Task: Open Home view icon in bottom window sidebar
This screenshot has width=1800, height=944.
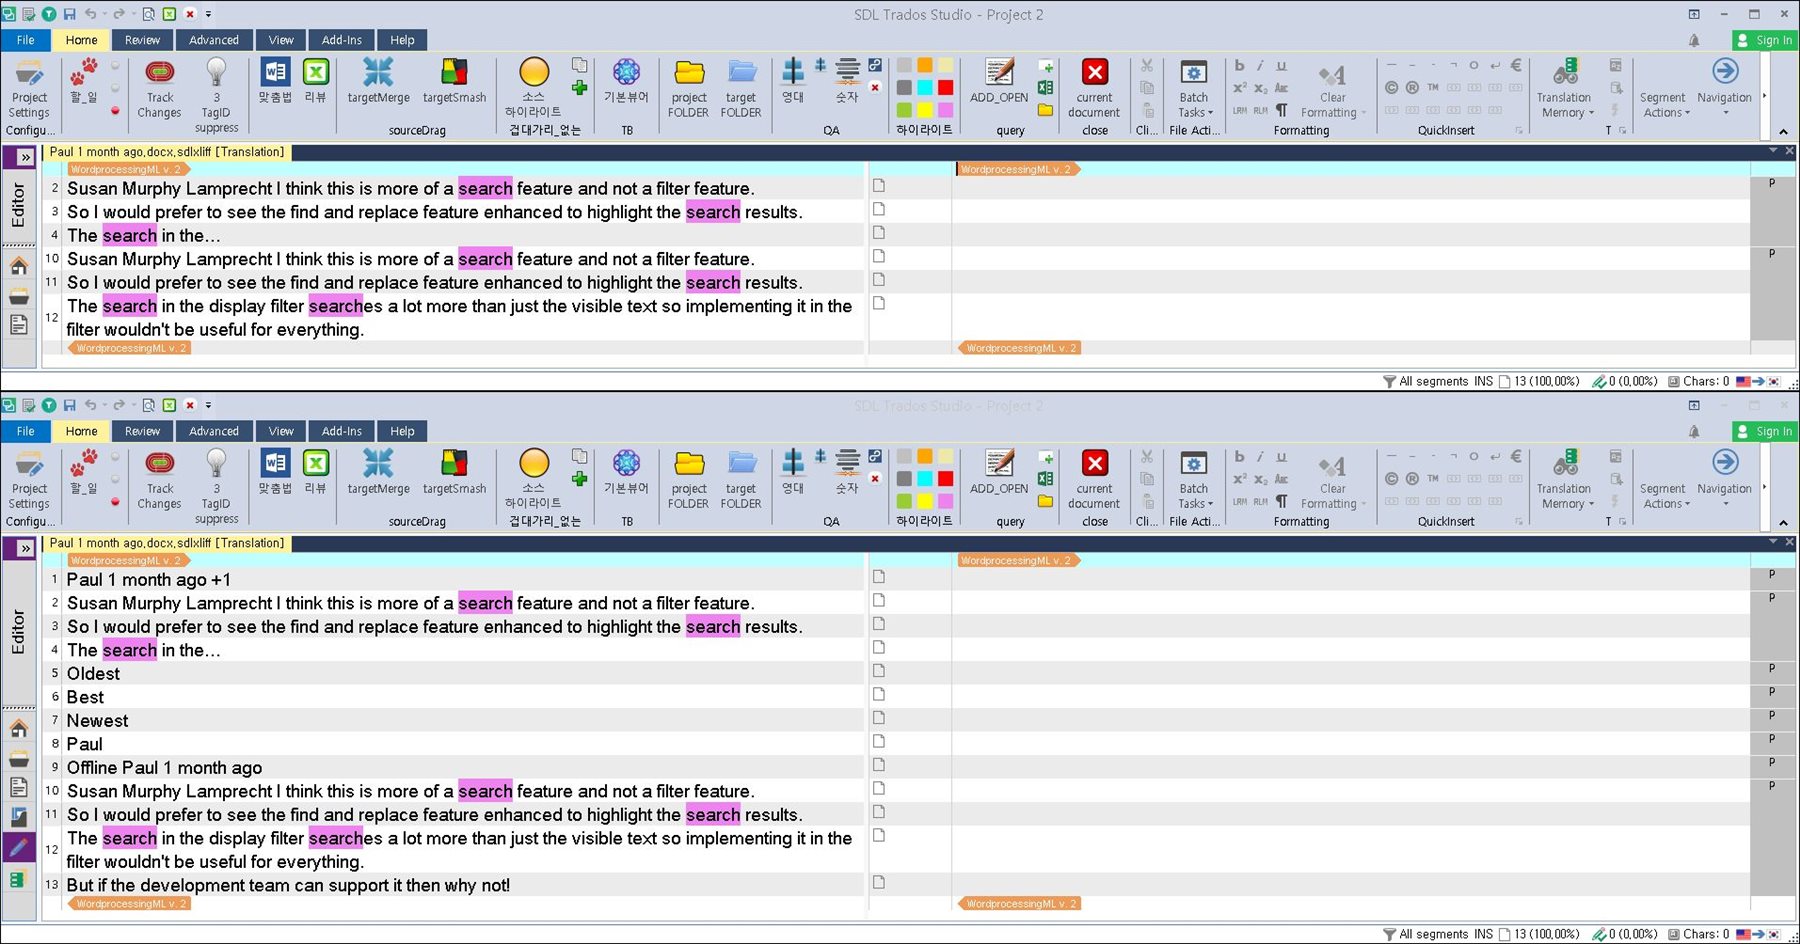Action: click(x=19, y=728)
